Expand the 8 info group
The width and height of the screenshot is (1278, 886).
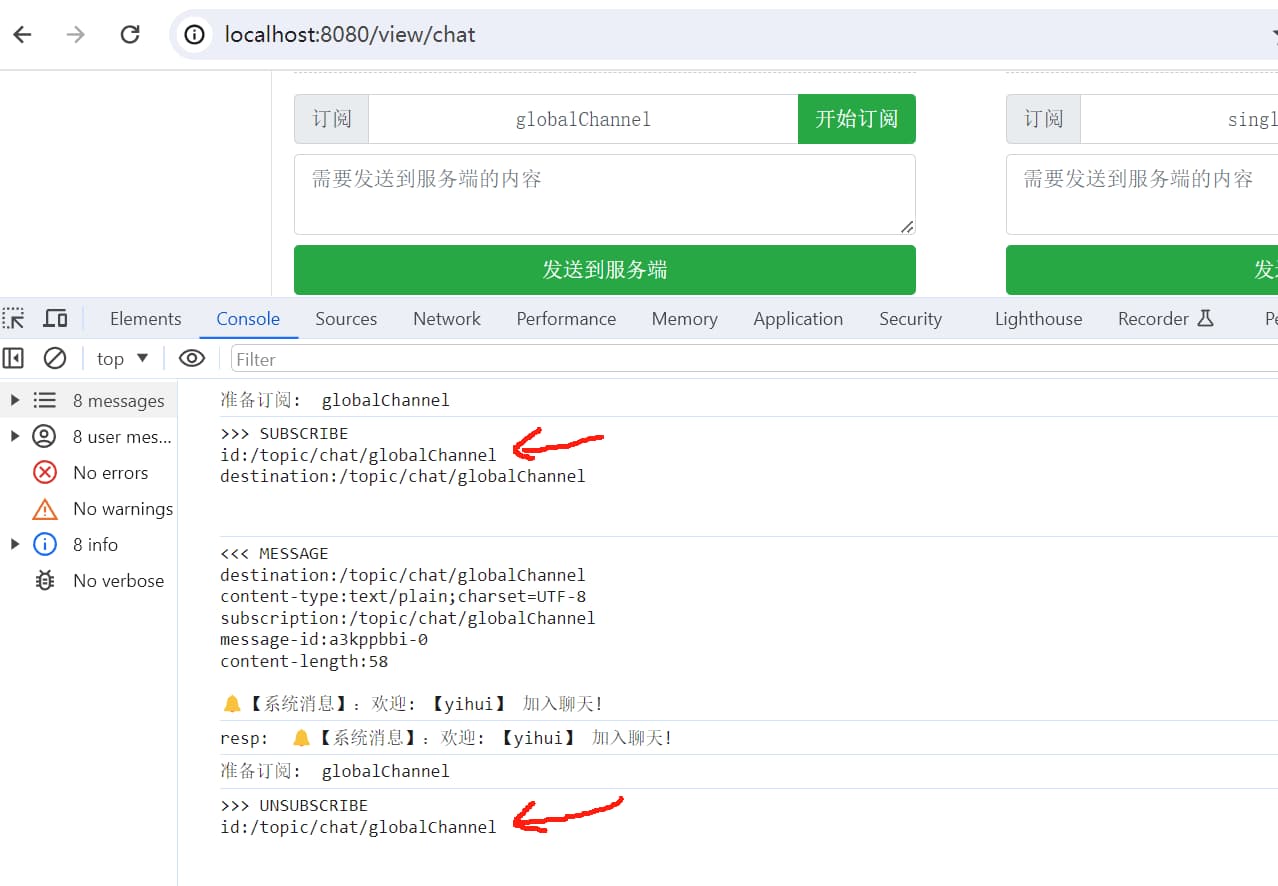pyautogui.click(x=15, y=544)
